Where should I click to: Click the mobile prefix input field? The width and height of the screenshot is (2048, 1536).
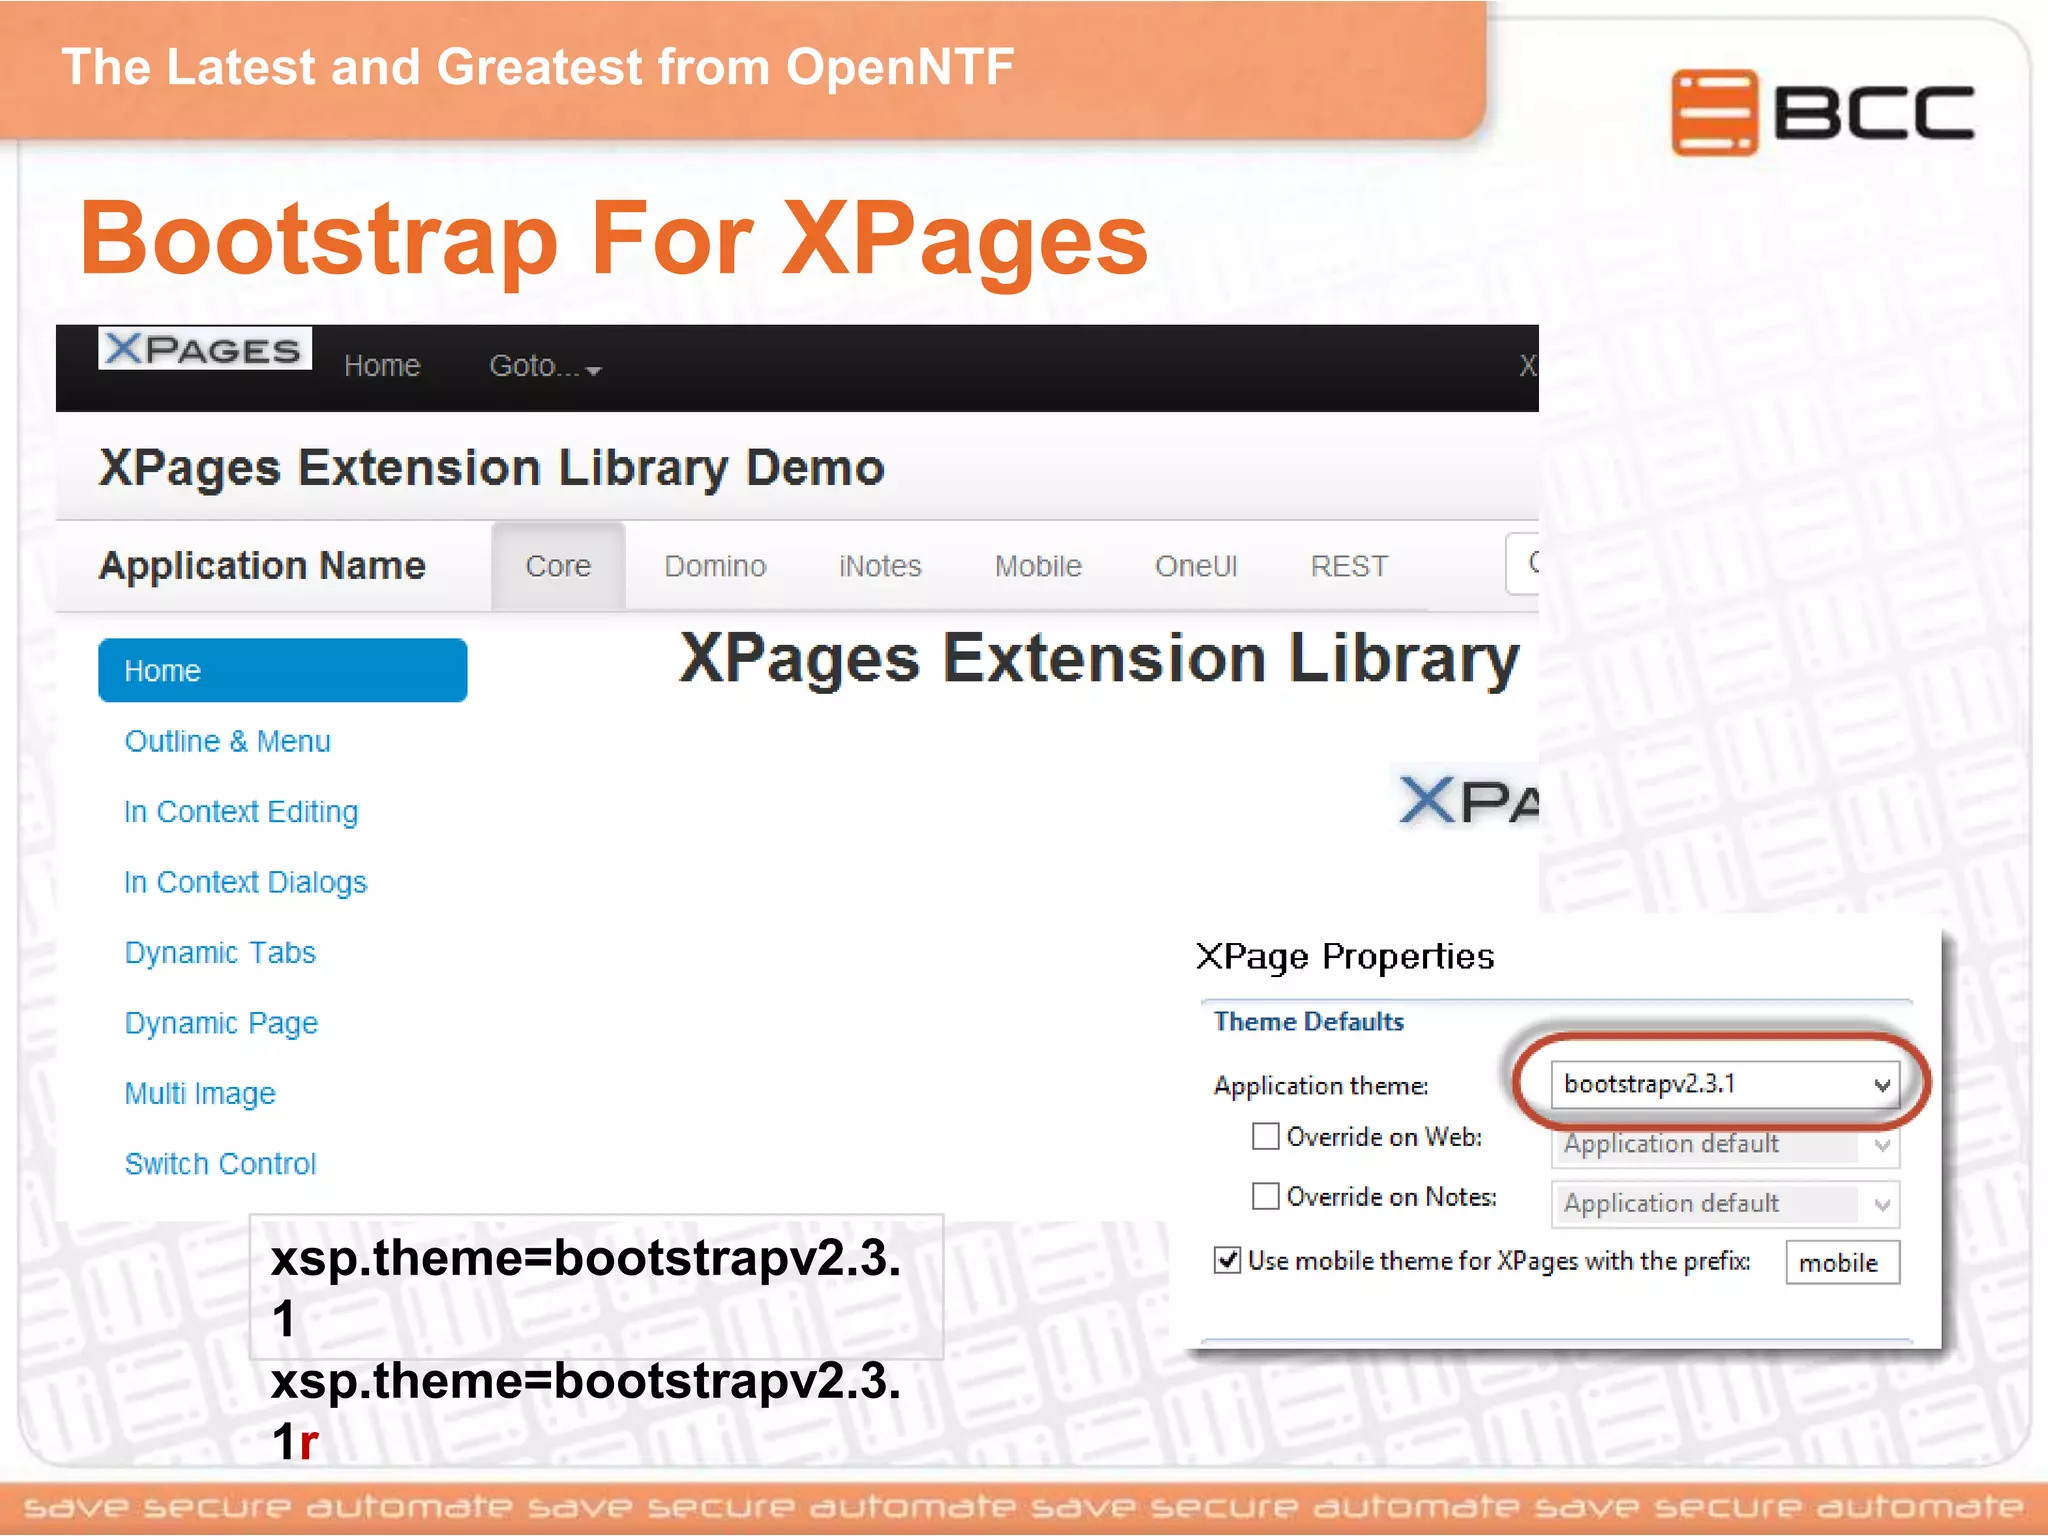click(1841, 1262)
